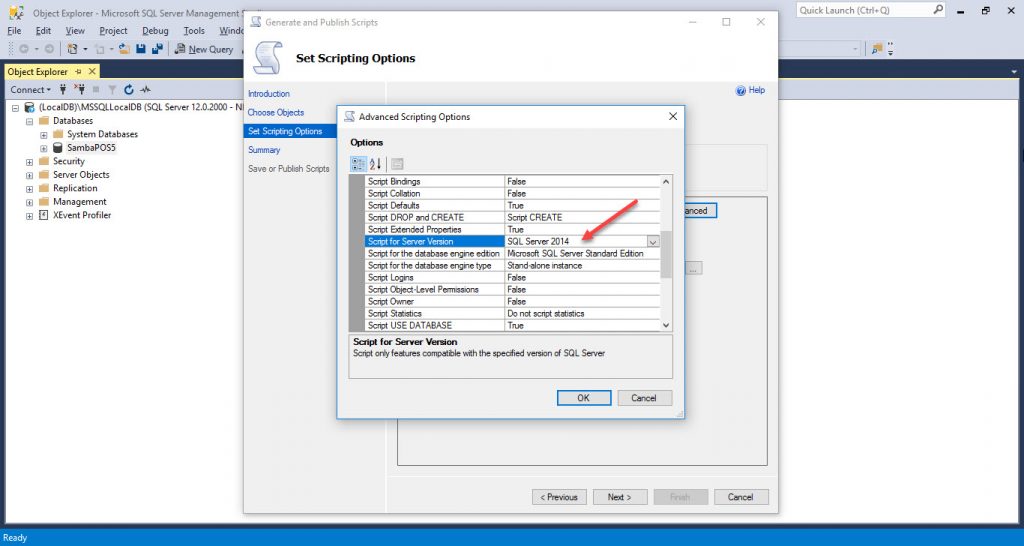Image resolution: width=1024 pixels, height=546 pixels.
Task: Select database engine edition value cell
Action: pyautogui.click(x=583, y=253)
